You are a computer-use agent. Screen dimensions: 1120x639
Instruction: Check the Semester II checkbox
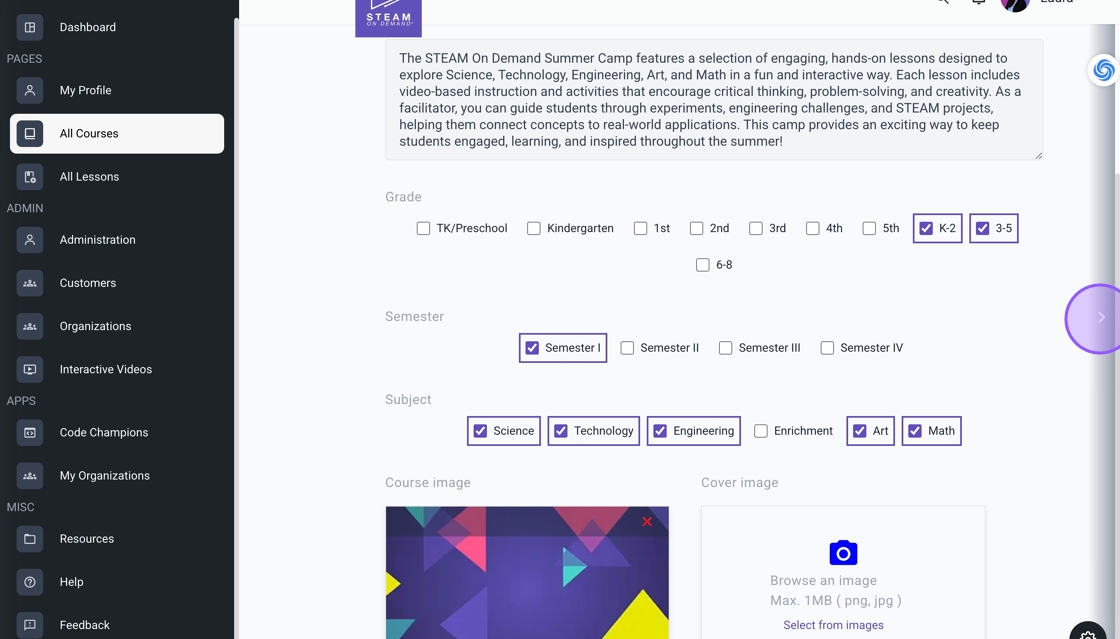pyautogui.click(x=627, y=348)
